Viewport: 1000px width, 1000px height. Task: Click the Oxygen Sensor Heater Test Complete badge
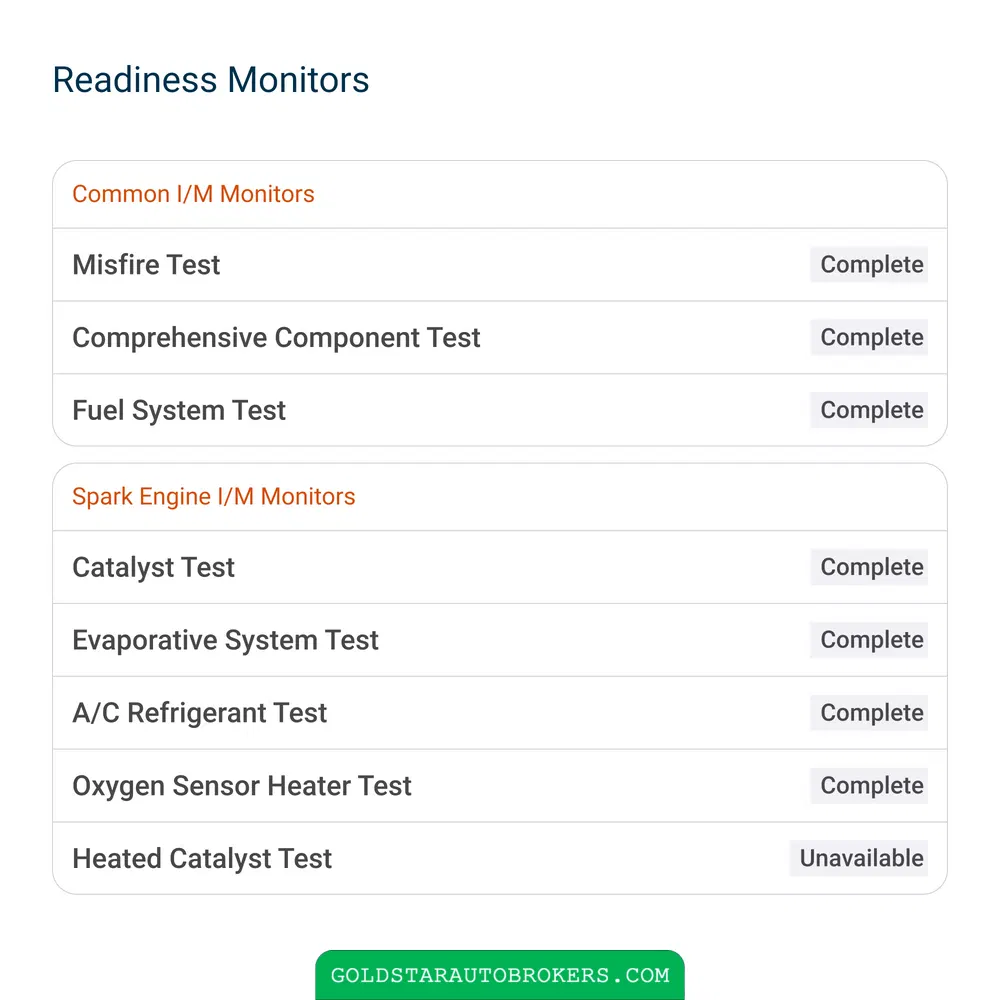(x=869, y=785)
